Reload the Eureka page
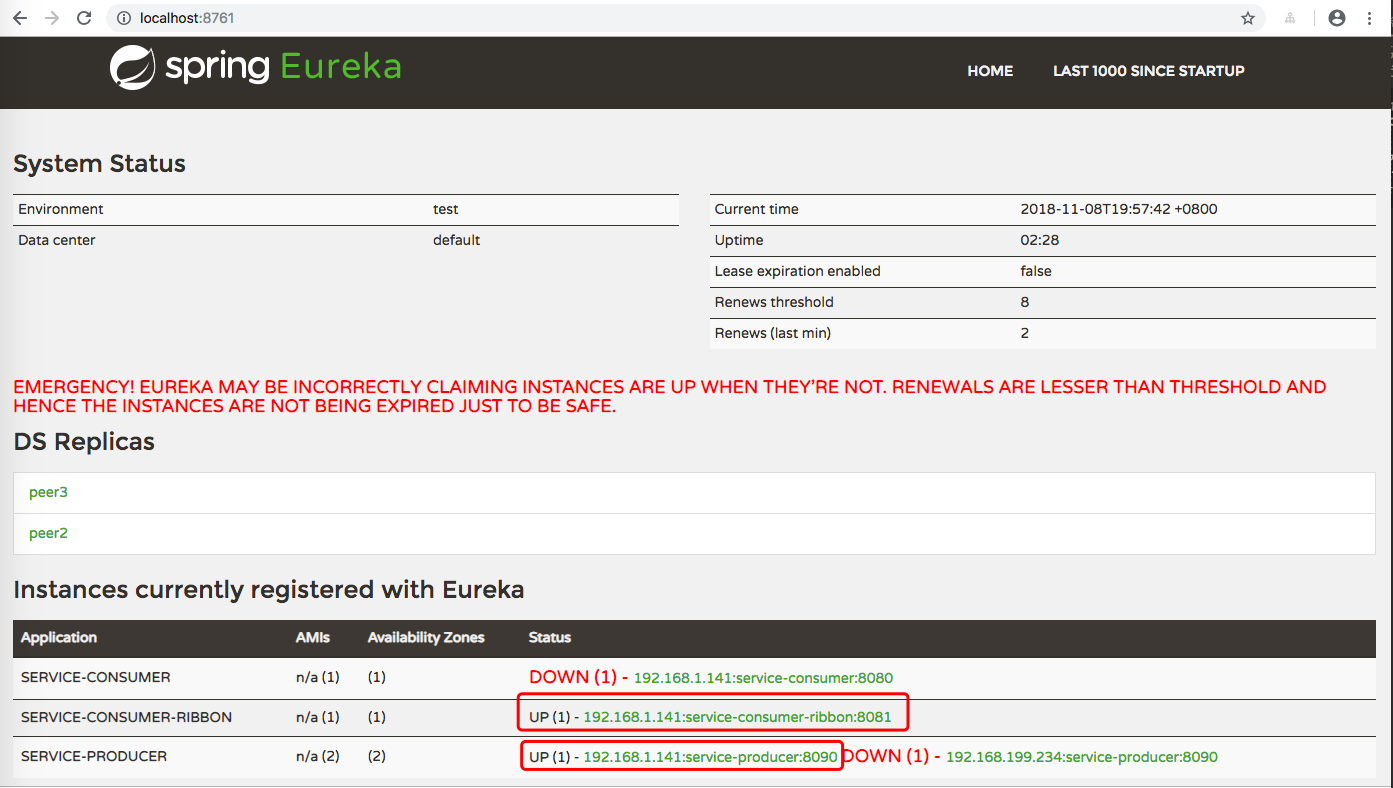 pyautogui.click(x=85, y=18)
